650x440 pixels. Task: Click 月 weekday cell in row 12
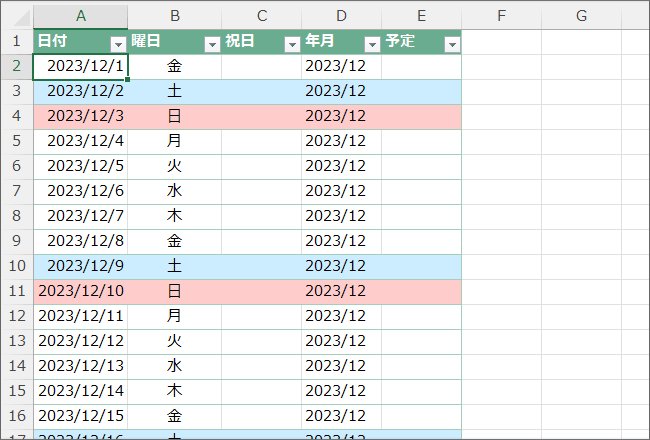coord(175,316)
